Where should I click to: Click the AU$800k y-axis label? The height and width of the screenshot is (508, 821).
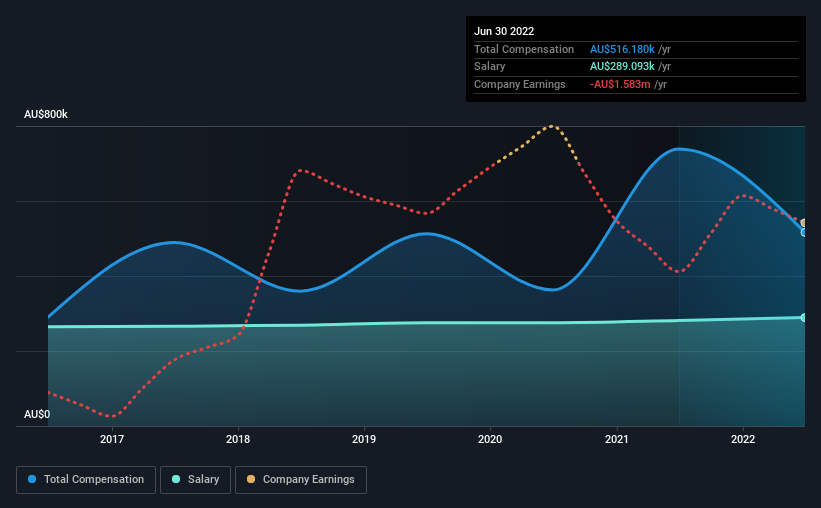pos(46,114)
